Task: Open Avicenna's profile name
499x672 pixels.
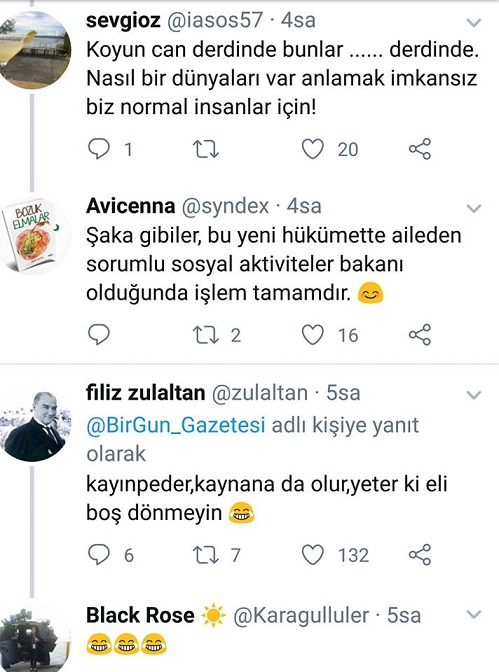Action: (130, 206)
